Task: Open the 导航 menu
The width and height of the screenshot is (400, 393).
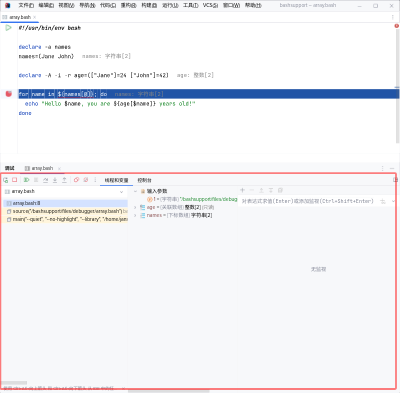Action: tap(87, 5)
